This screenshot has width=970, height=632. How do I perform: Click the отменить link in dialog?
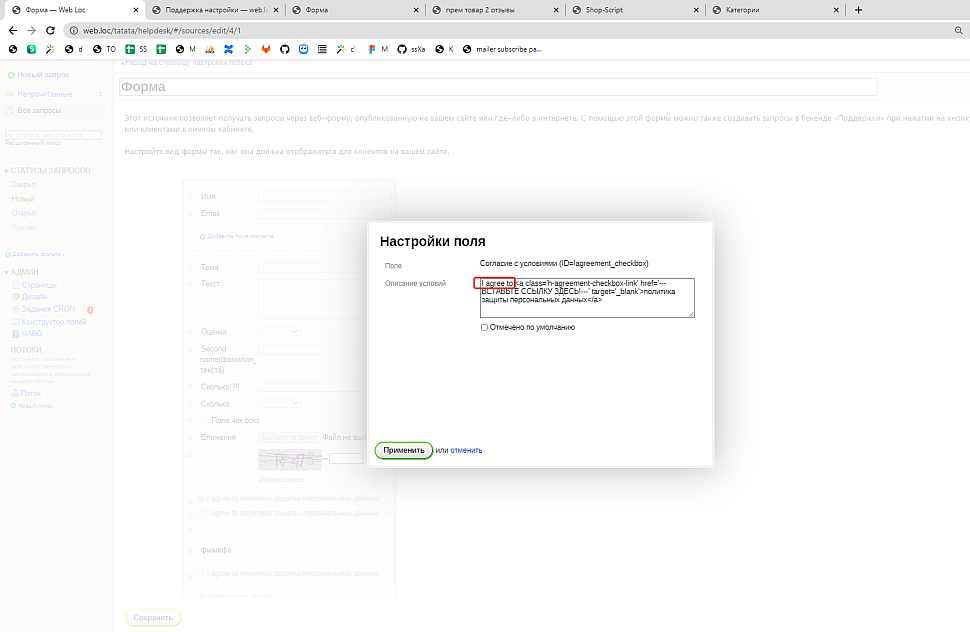click(466, 450)
